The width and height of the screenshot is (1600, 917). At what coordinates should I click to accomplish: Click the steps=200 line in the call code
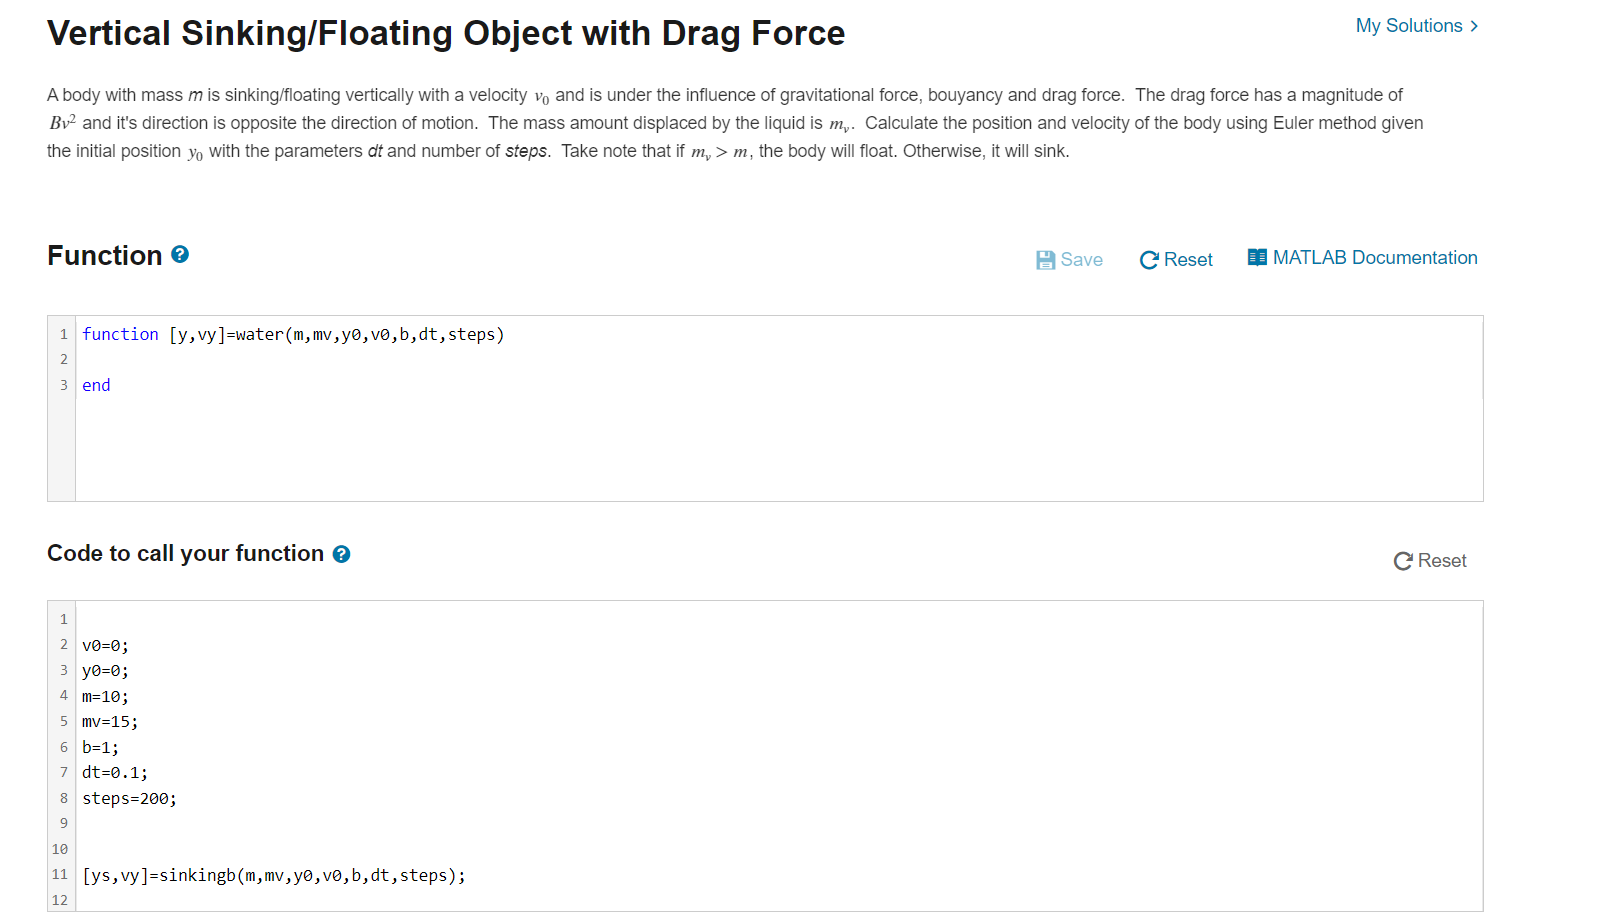click(129, 798)
